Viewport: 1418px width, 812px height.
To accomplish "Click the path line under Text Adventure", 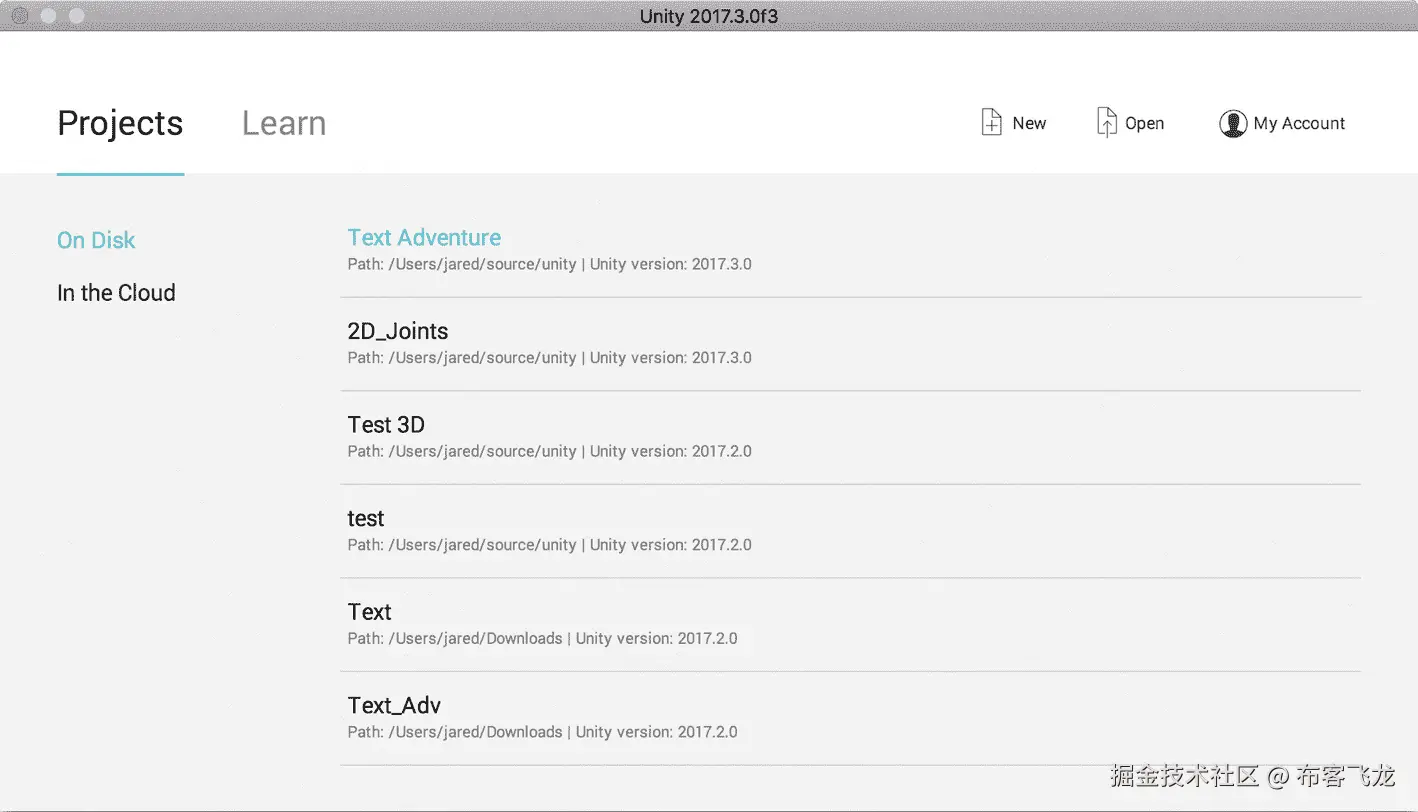I will pyautogui.click(x=549, y=265).
